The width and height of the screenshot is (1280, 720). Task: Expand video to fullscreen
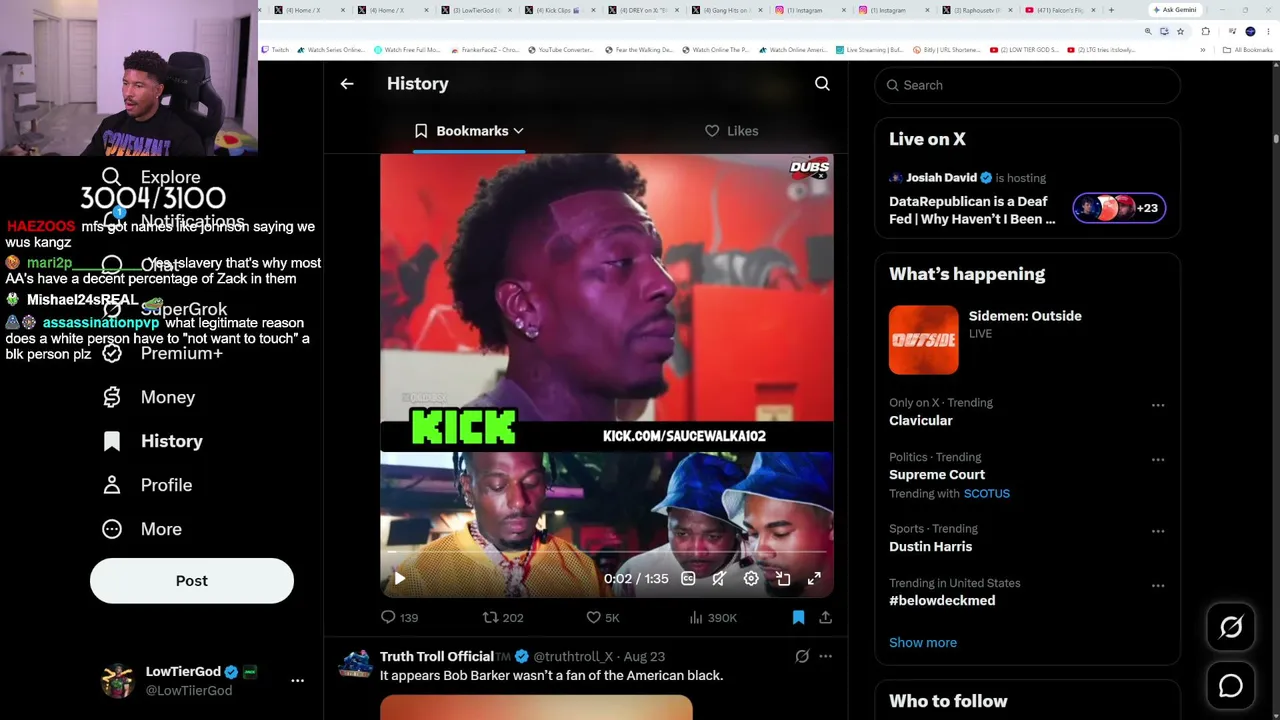pyautogui.click(x=814, y=578)
